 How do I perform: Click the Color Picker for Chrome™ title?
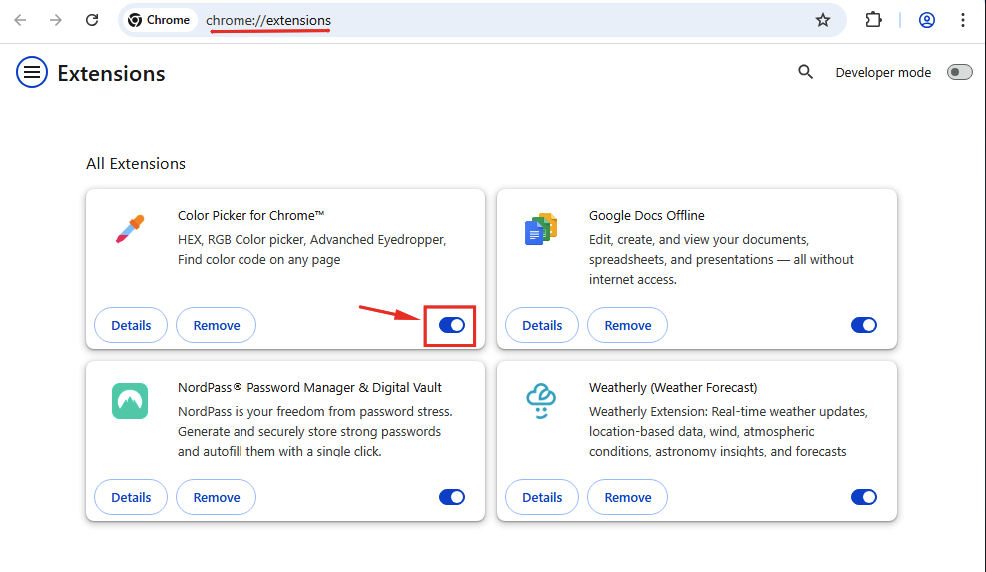[251, 216]
